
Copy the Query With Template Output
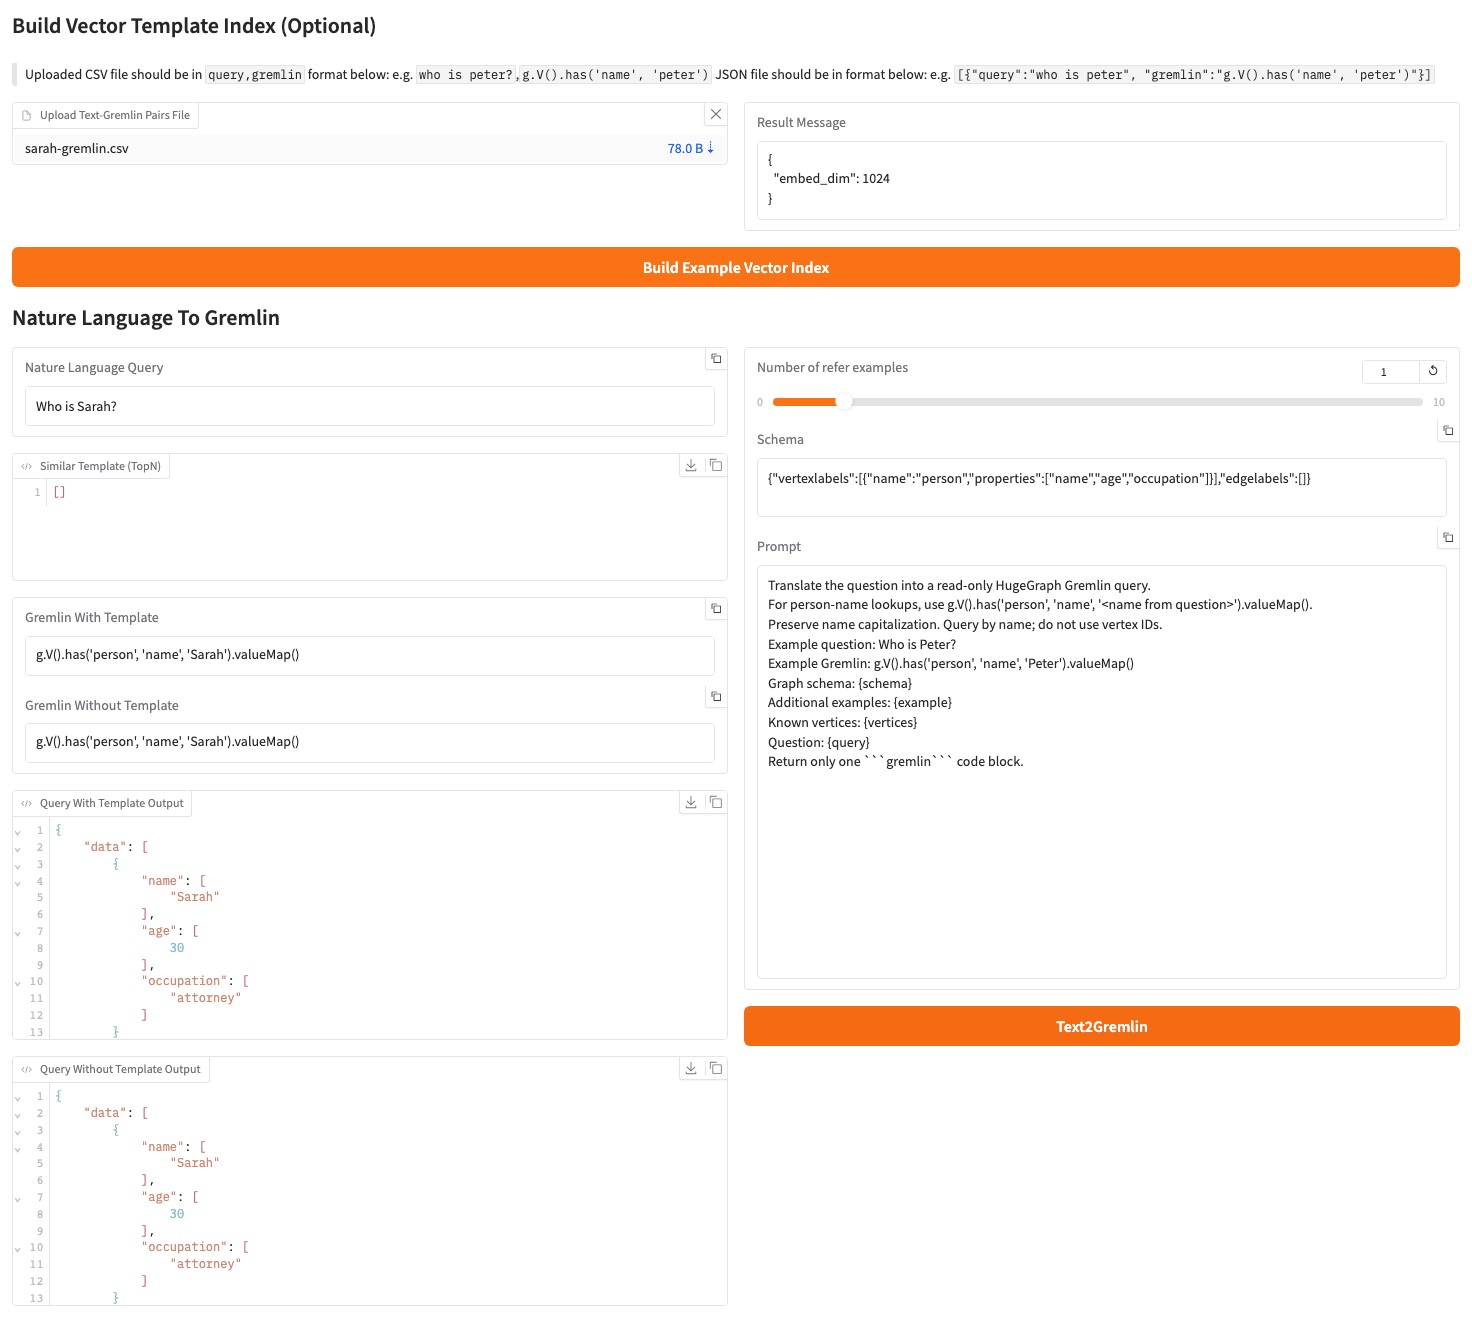pos(716,802)
